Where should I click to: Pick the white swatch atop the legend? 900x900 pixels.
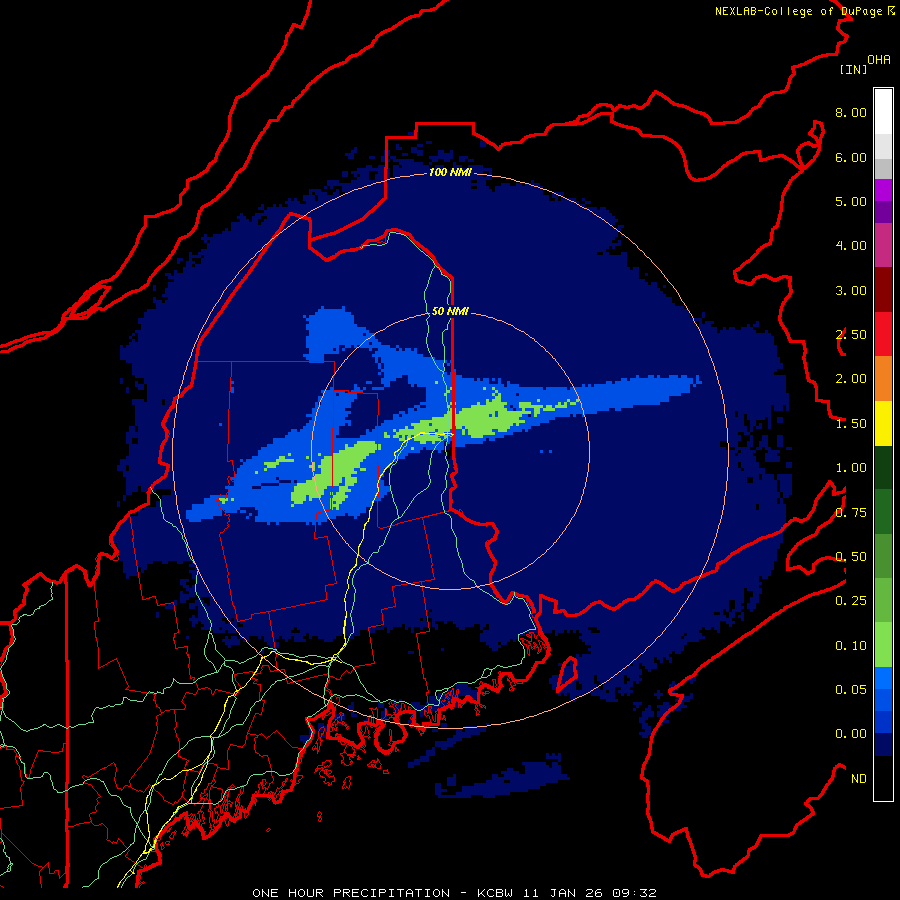coord(883,112)
